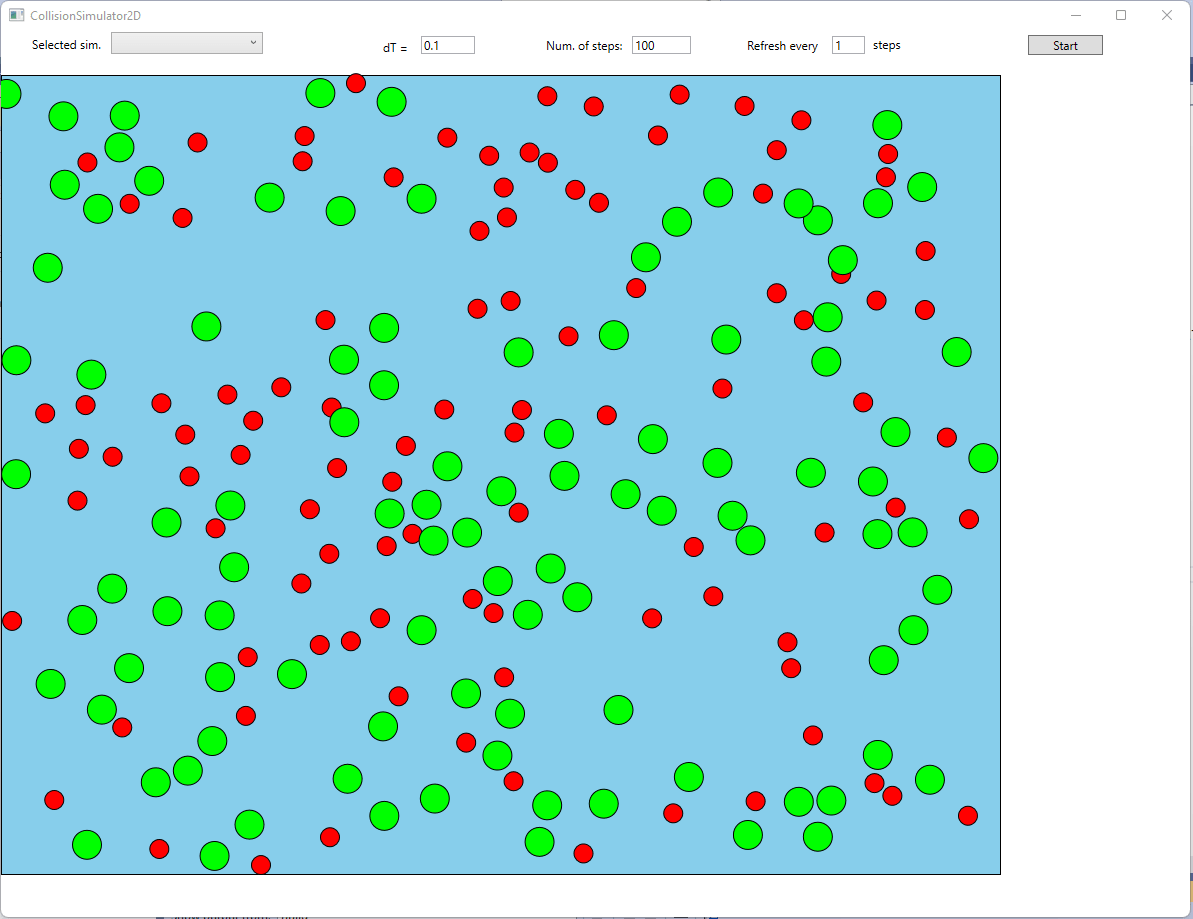Click the "steps" label after refresh field
This screenshot has height=919, width=1193.
coord(886,45)
